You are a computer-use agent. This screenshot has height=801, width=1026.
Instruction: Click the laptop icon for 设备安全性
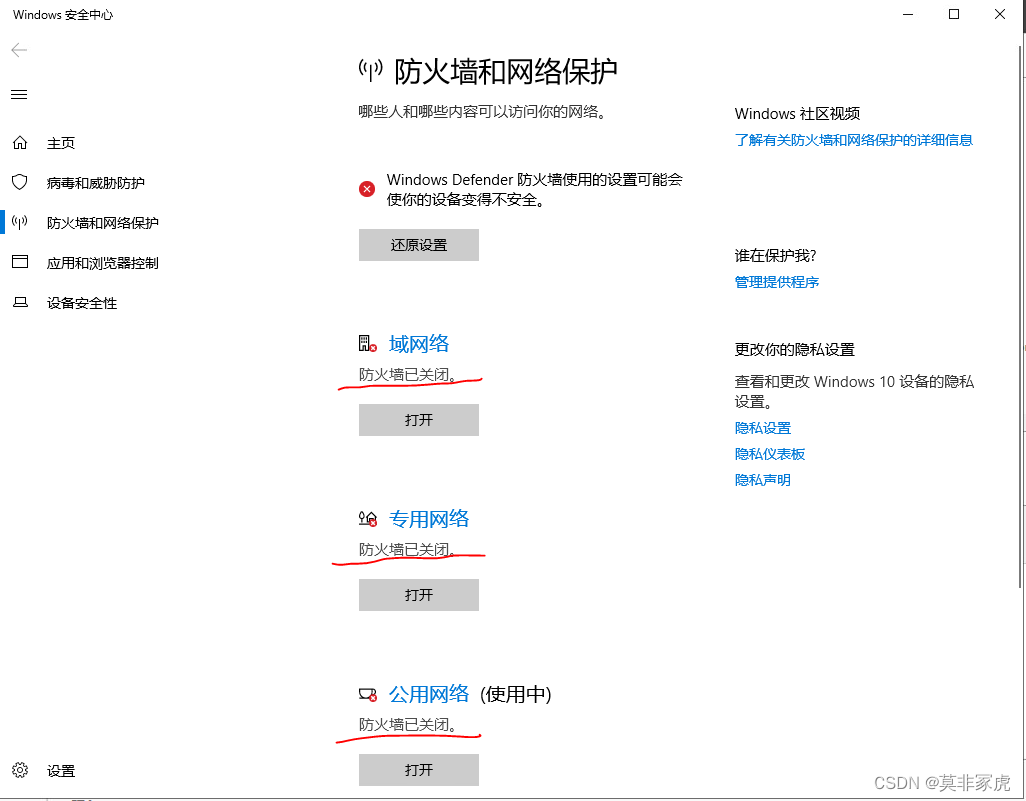tap(20, 302)
